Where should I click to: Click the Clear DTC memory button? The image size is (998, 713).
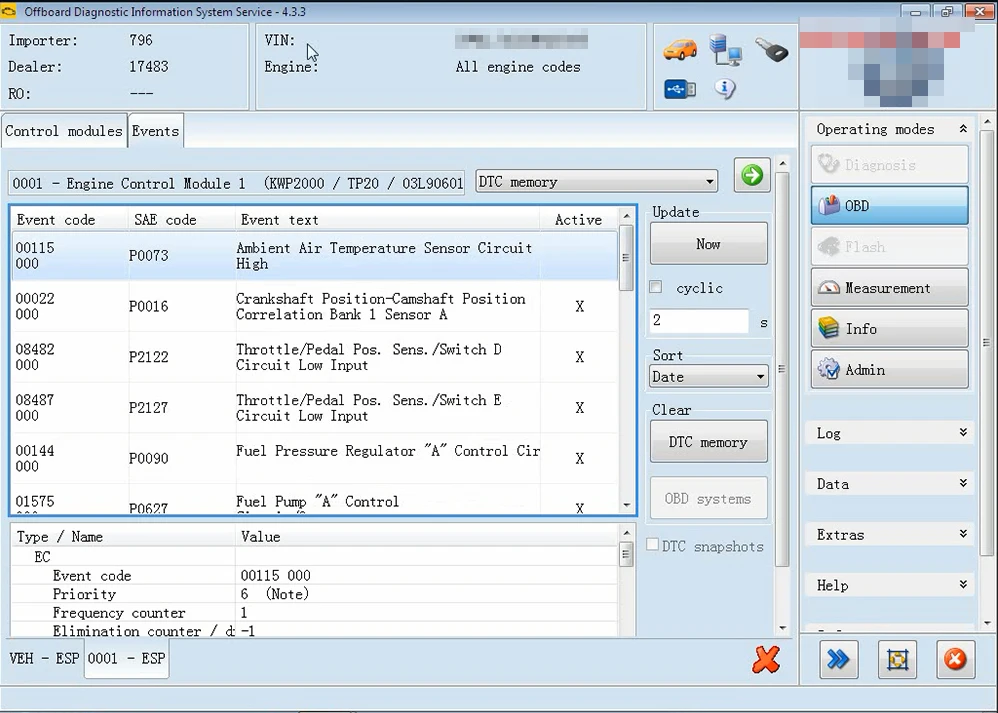pos(708,442)
